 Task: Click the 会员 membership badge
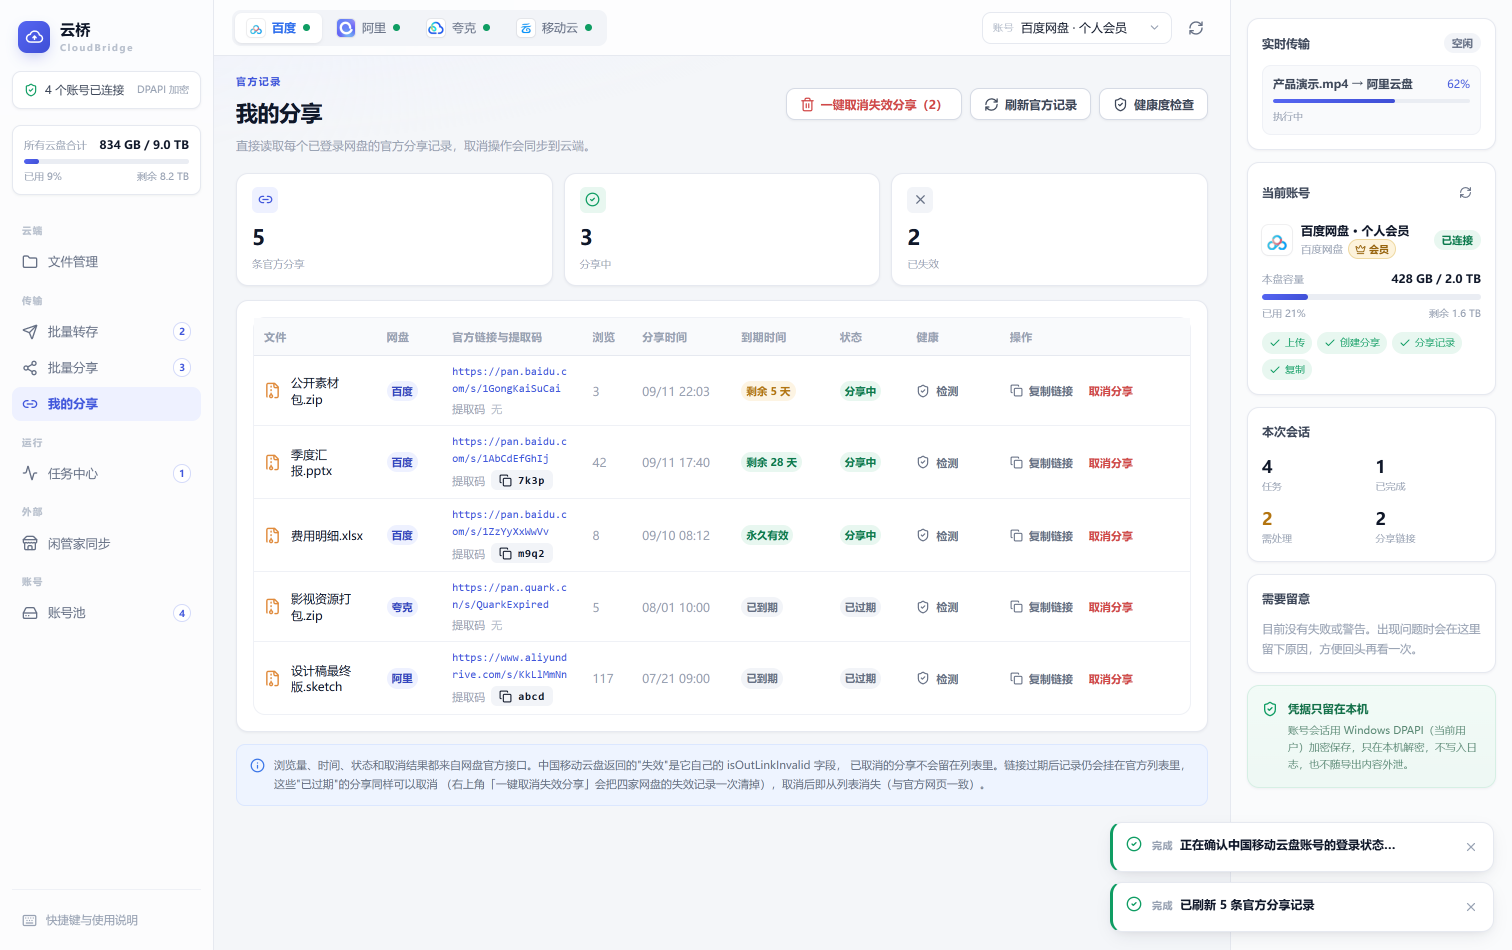coord(1372,250)
